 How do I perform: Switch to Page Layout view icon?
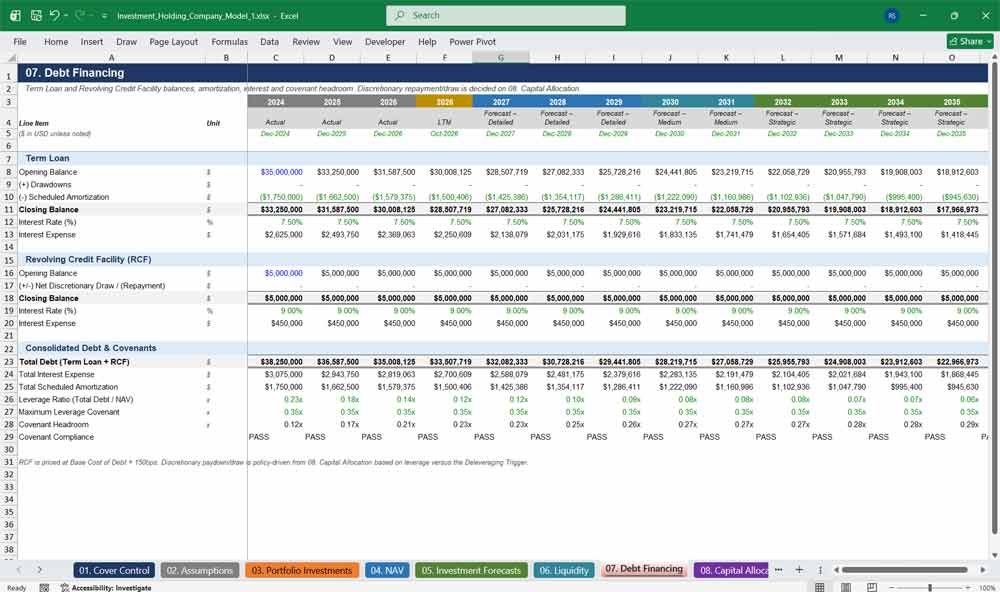tap(846, 588)
